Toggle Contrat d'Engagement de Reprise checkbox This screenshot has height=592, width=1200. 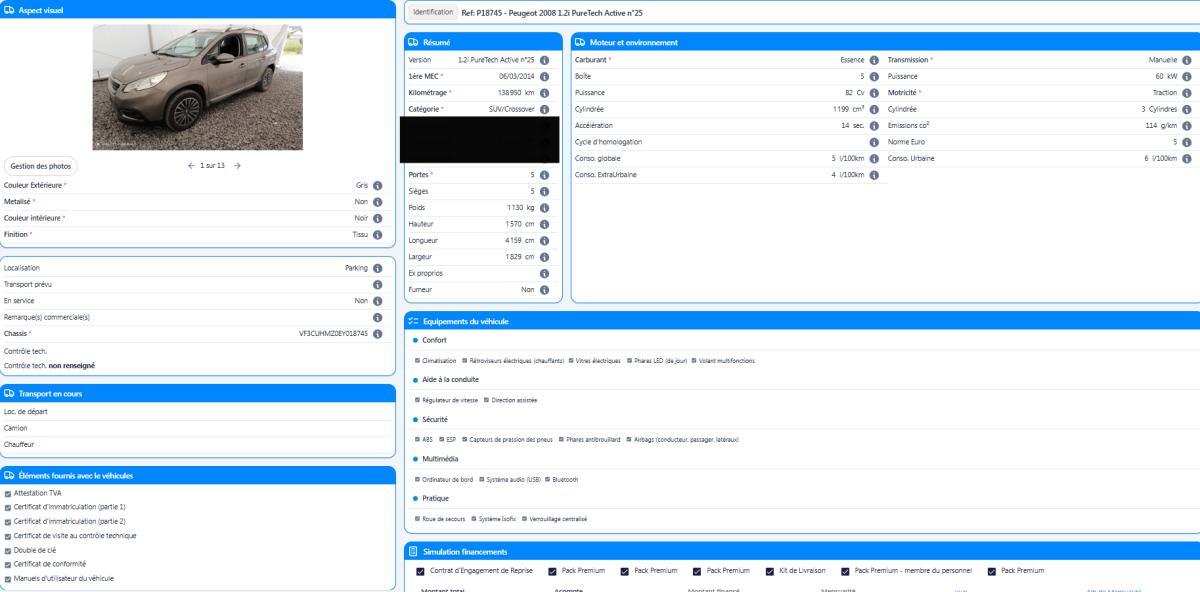tap(420, 571)
